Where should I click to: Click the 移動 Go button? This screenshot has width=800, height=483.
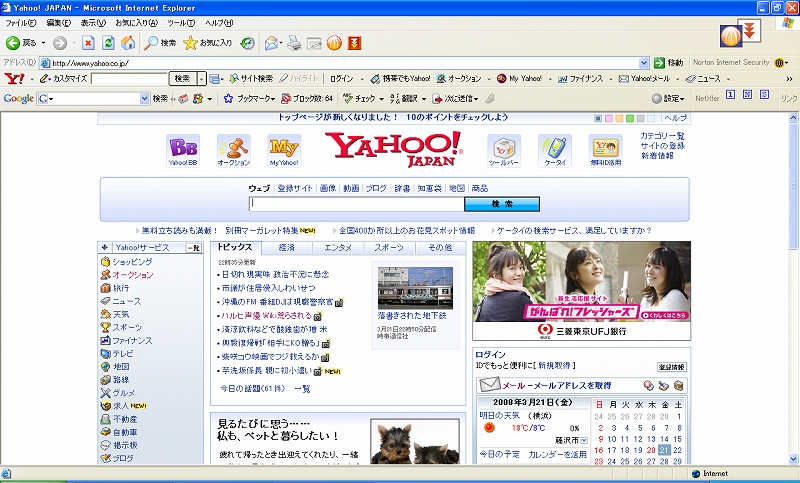tap(669, 63)
